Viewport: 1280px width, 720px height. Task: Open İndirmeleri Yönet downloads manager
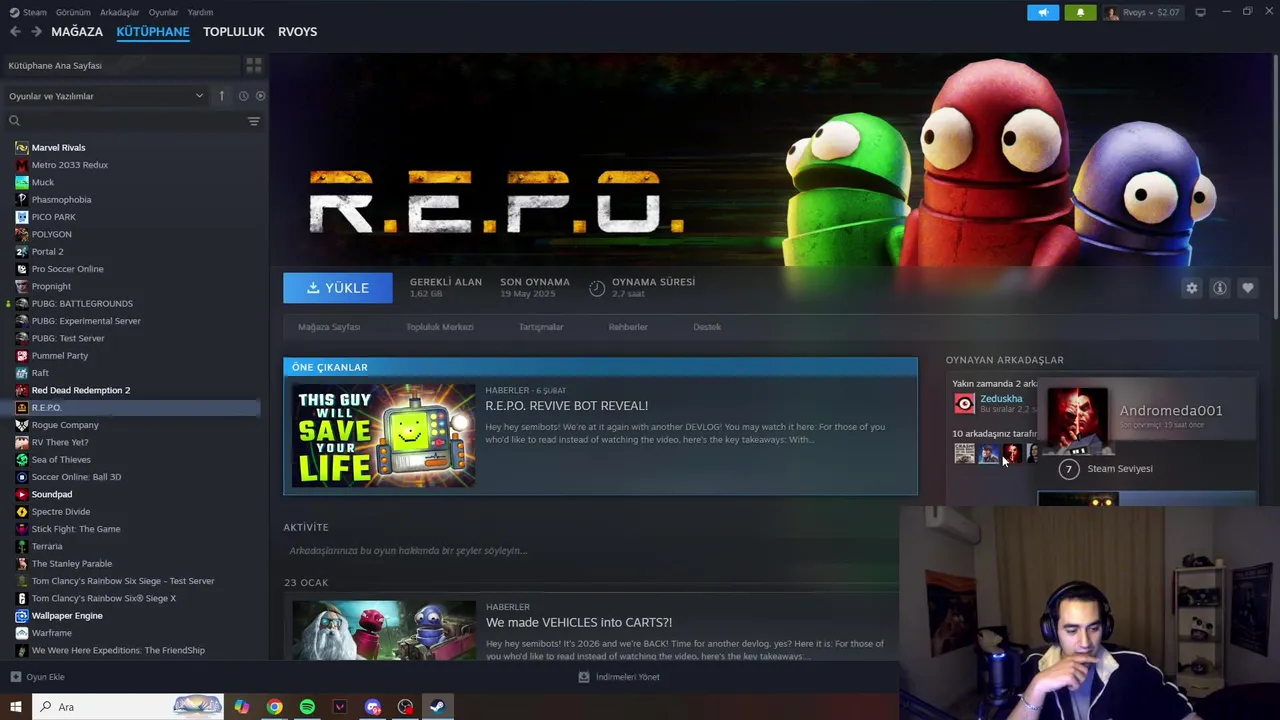click(619, 677)
